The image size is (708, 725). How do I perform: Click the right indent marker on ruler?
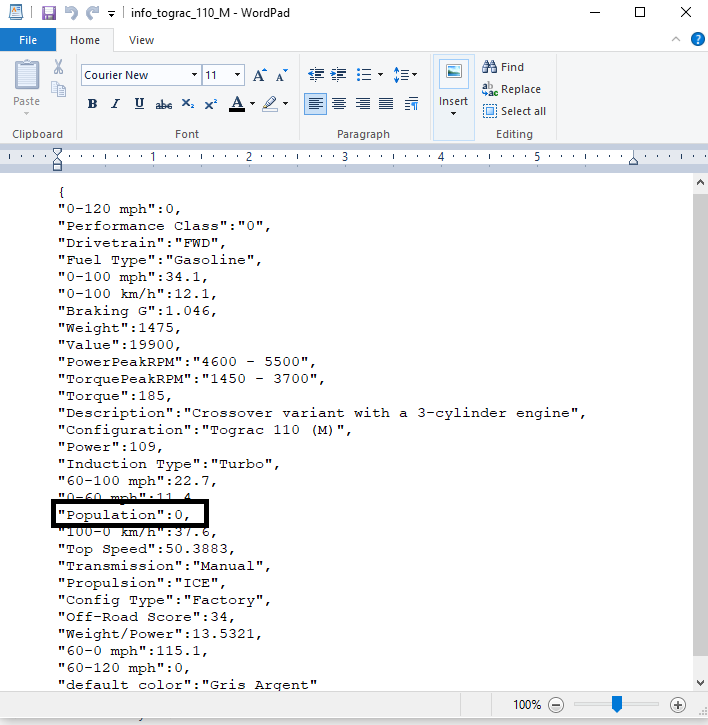(x=634, y=160)
